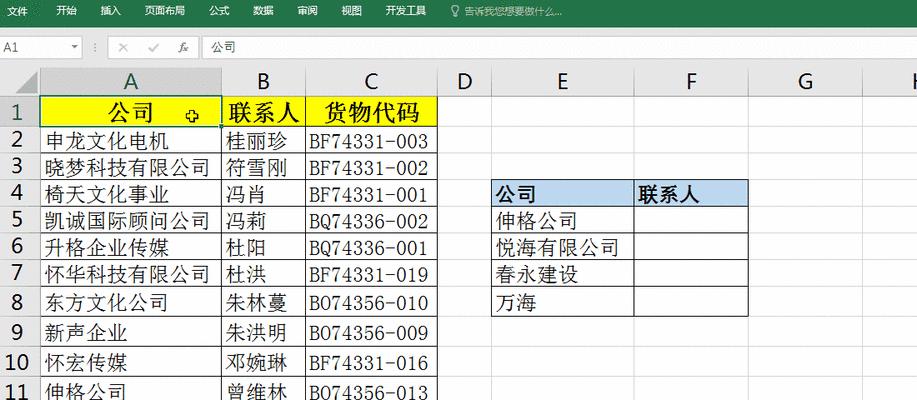Open the 公式 ribbon tab
This screenshot has height=400, width=917.
219,11
